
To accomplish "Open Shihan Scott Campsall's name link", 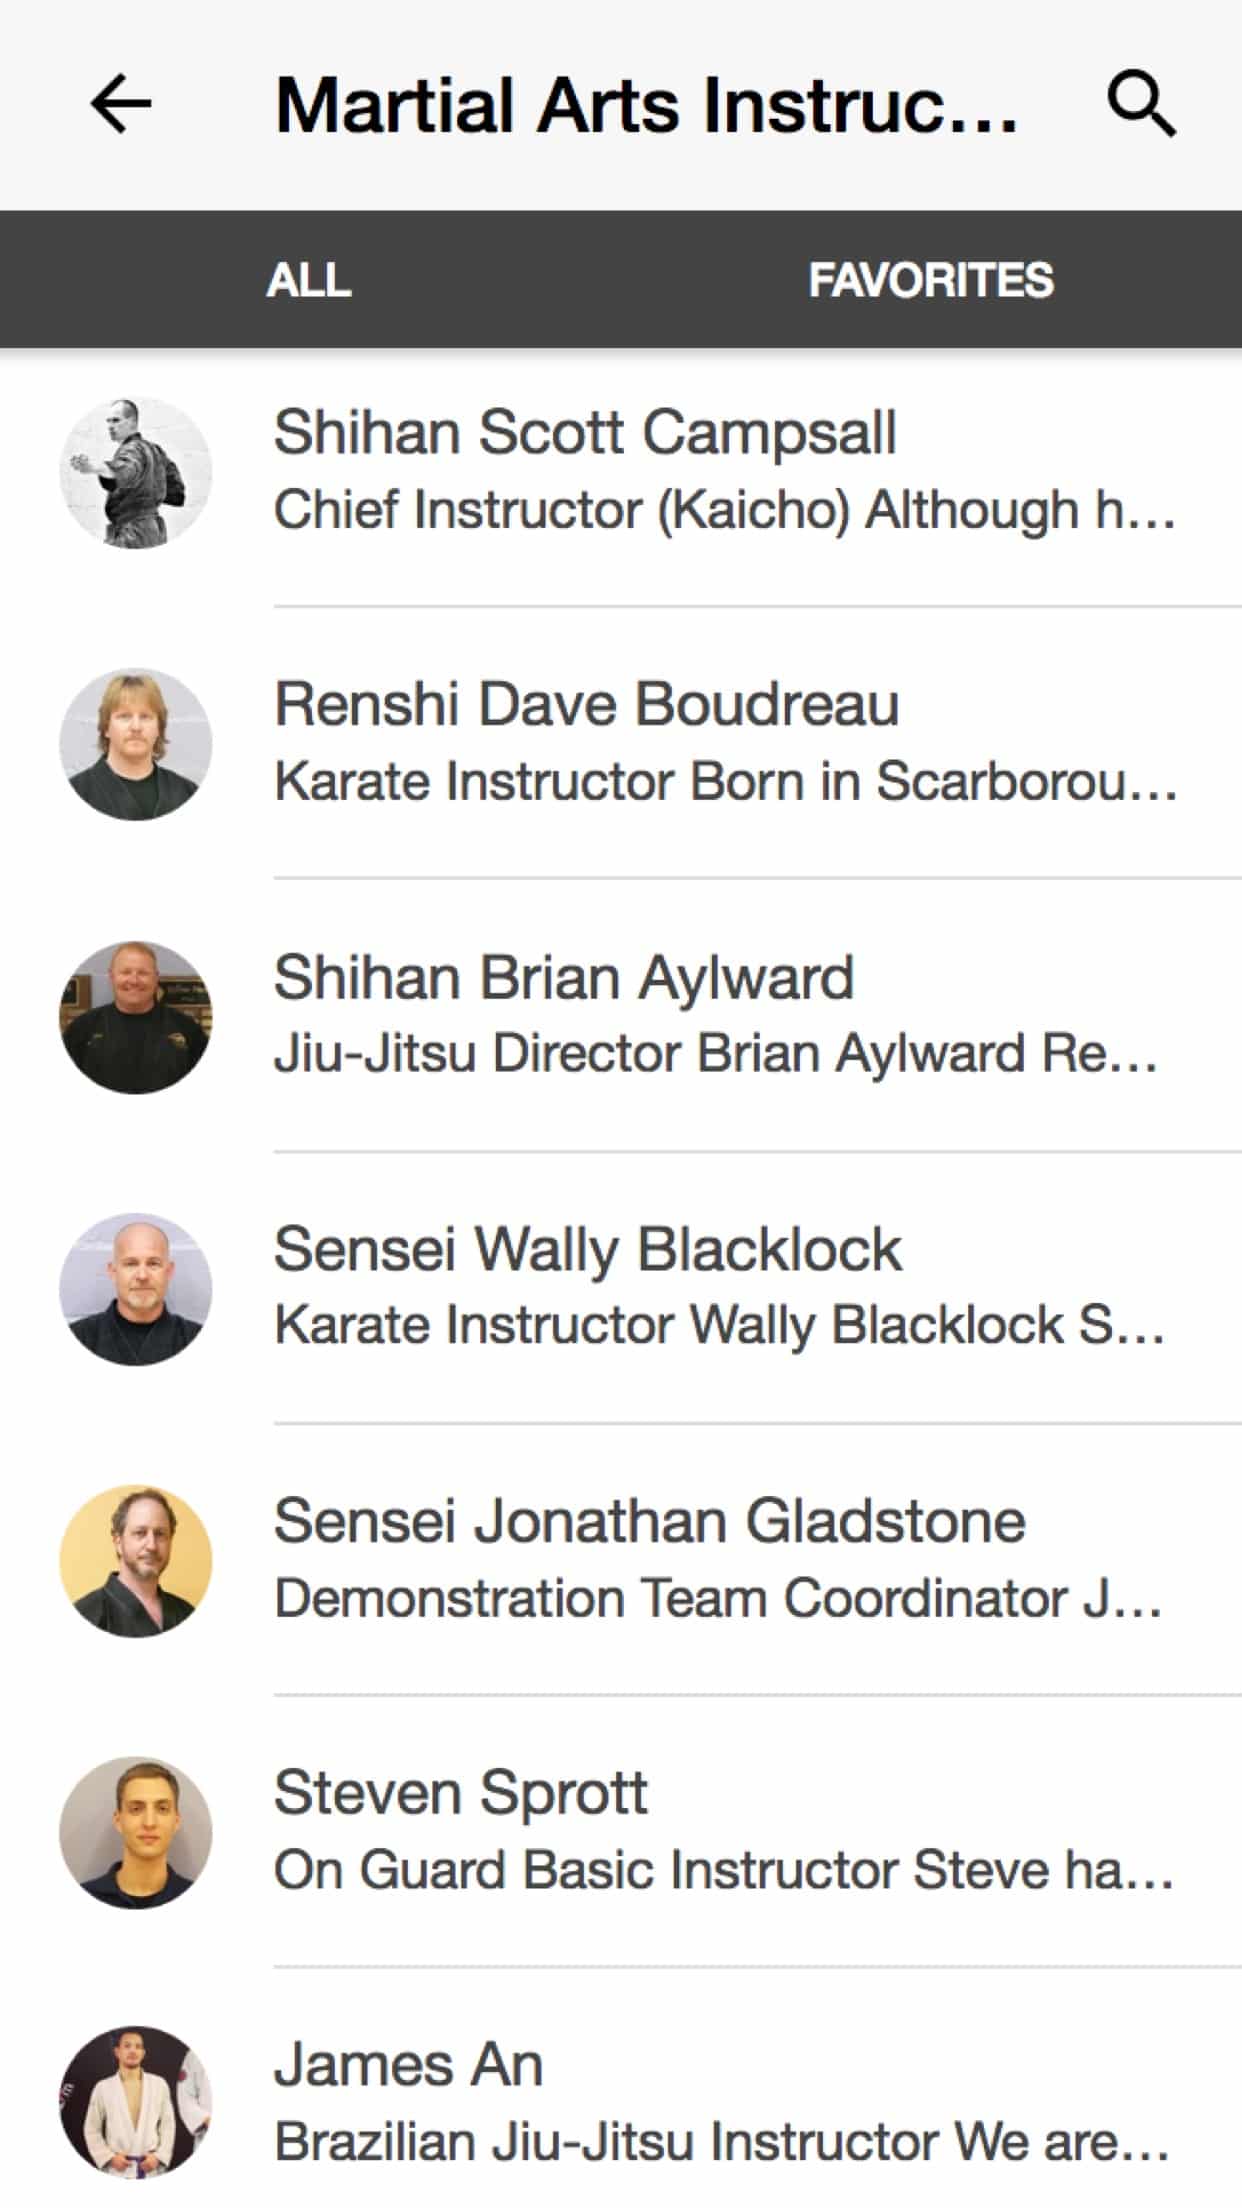I will click(585, 433).
